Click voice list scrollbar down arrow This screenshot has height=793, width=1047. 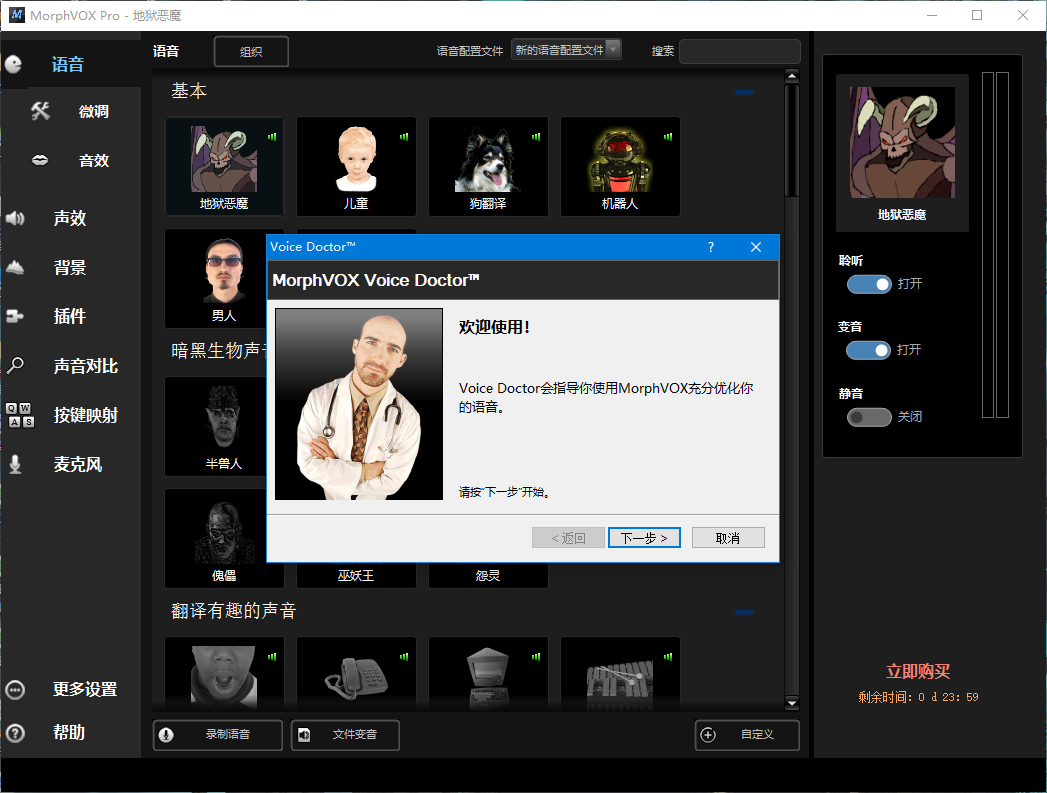pos(792,703)
